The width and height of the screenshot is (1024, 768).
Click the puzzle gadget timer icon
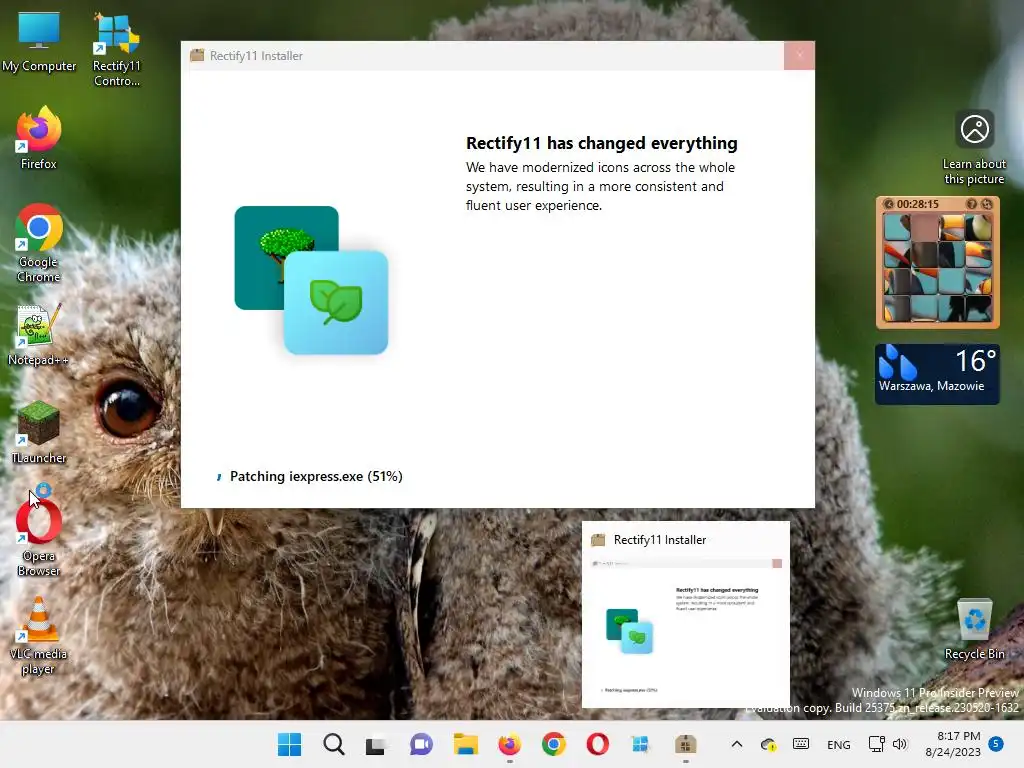click(x=888, y=204)
